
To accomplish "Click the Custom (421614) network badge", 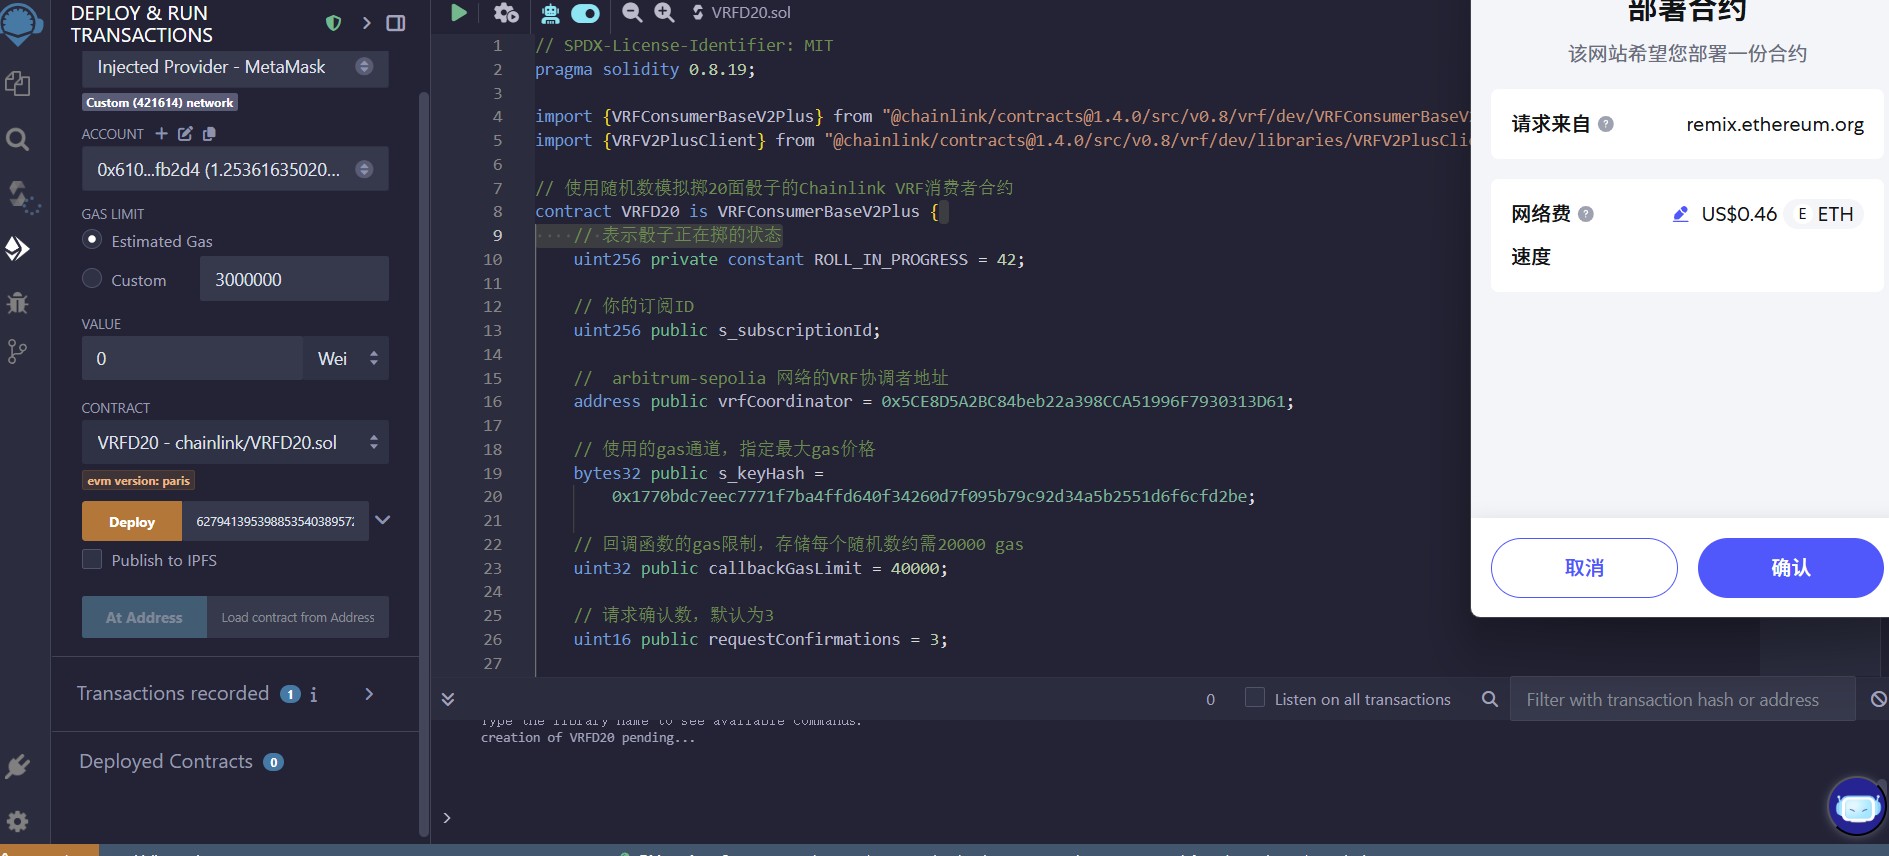I will [160, 102].
